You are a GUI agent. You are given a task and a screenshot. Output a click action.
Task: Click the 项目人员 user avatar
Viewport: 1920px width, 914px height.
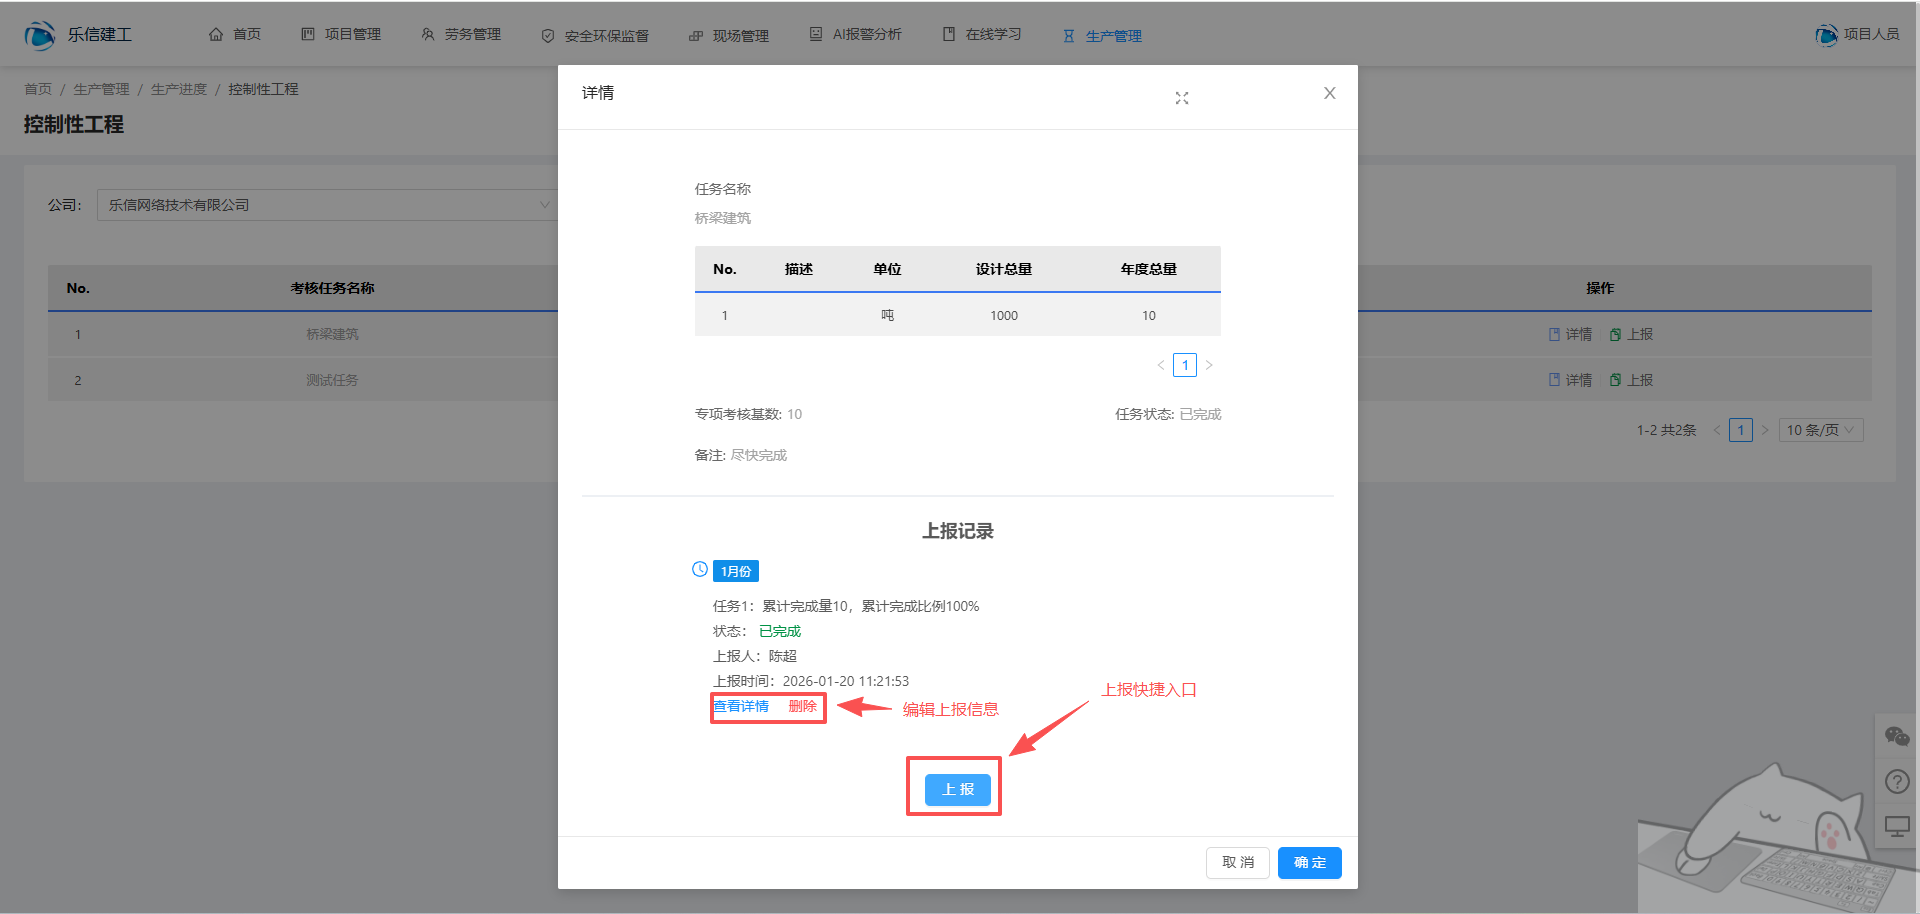click(1826, 35)
